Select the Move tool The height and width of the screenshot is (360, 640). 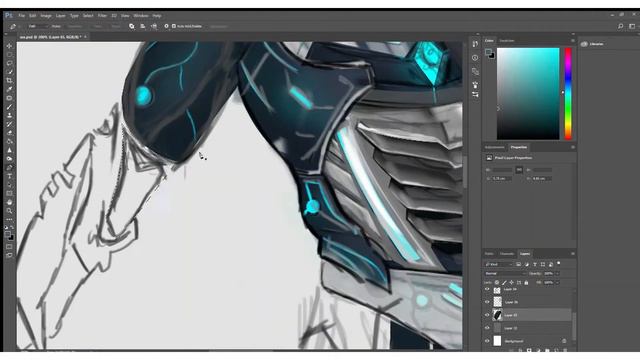[x=9, y=46]
